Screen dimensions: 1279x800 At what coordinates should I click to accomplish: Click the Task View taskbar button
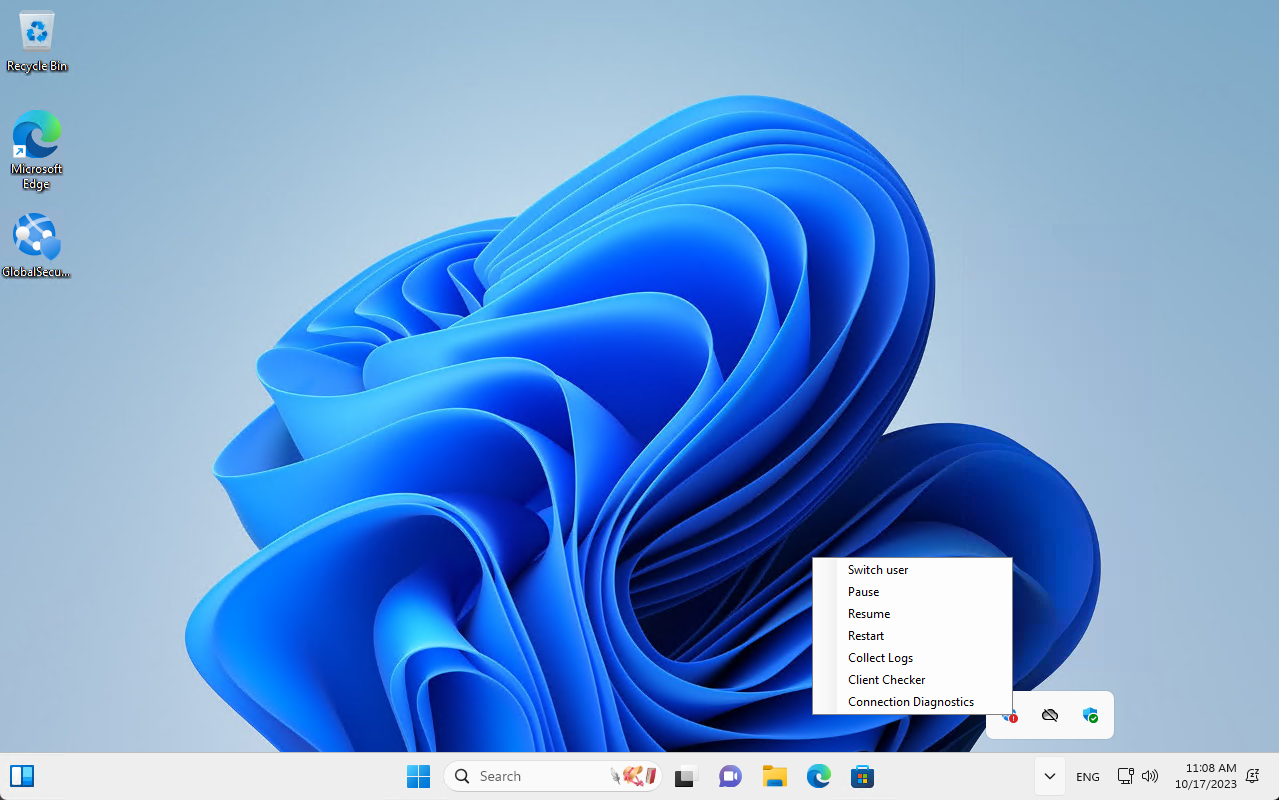coord(685,776)
